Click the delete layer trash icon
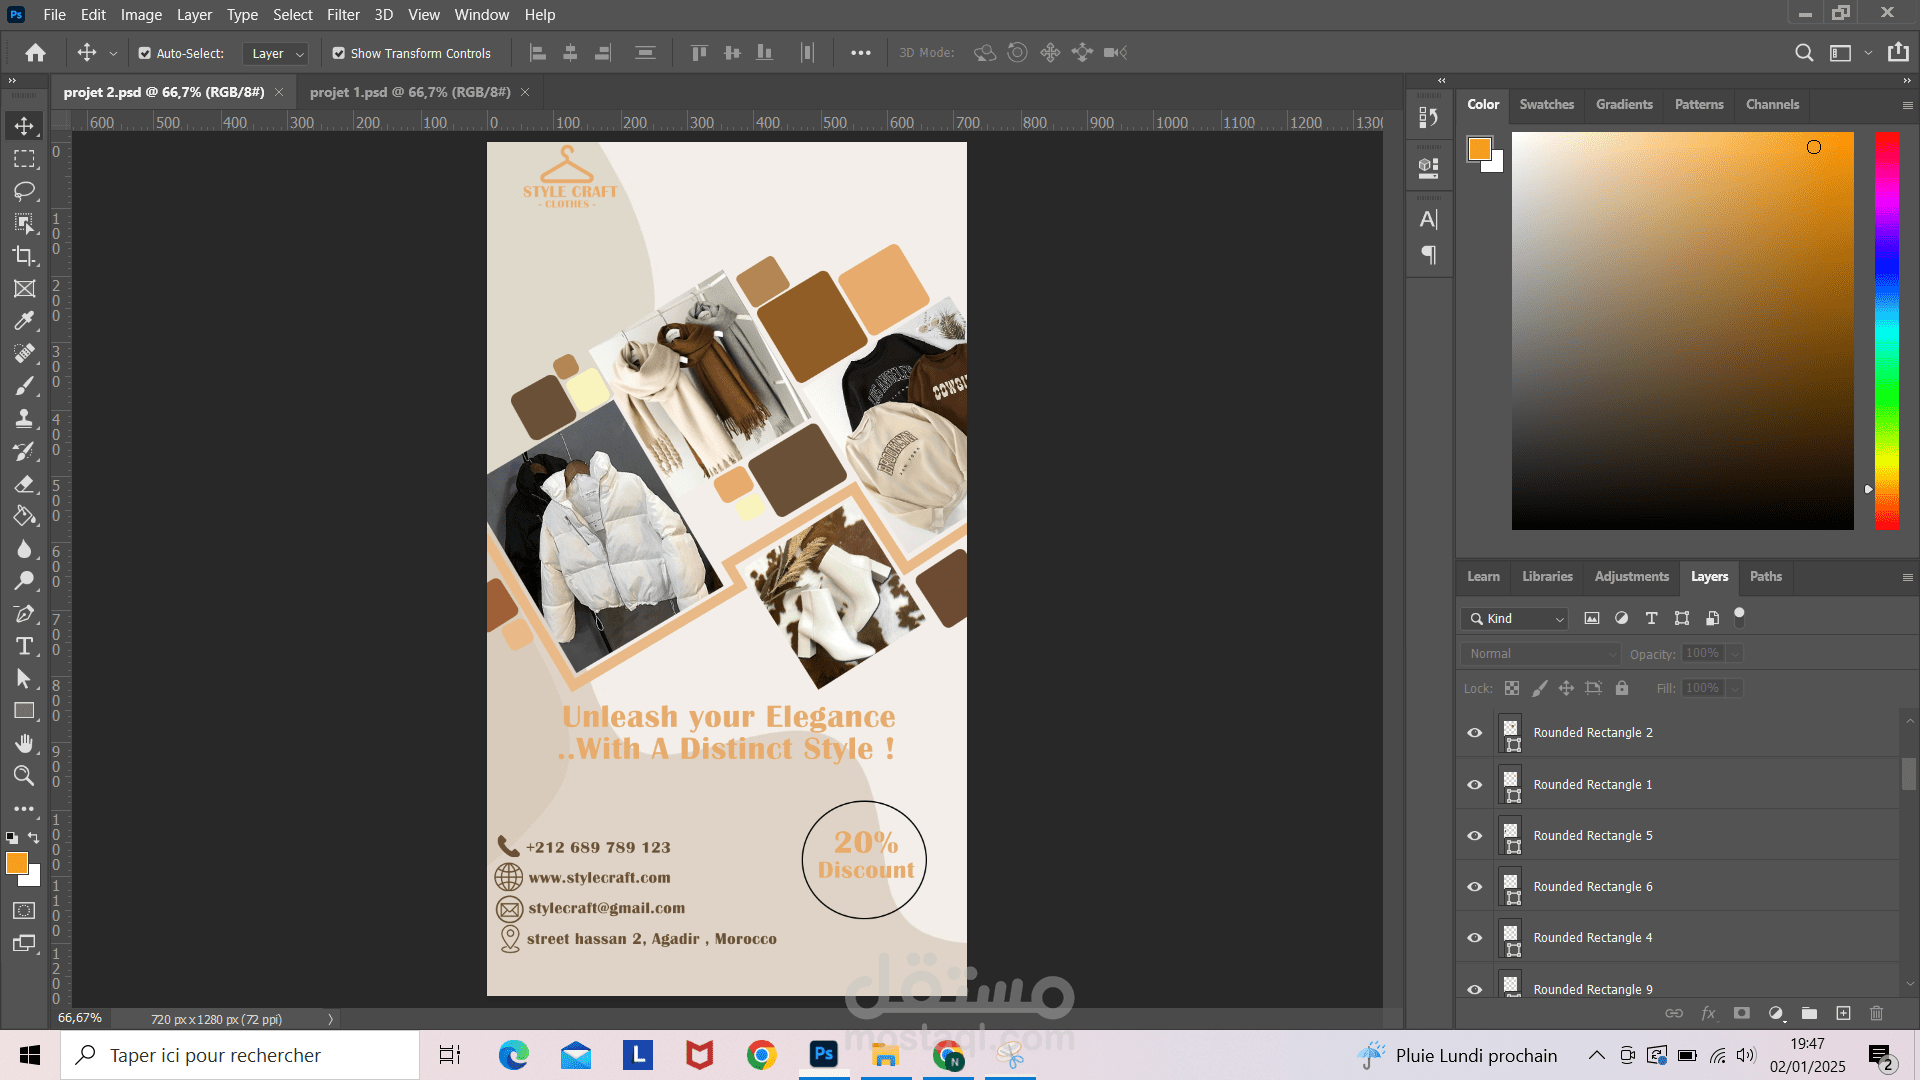Screen dimensions: 1920x1080 coord(1876,1013)
